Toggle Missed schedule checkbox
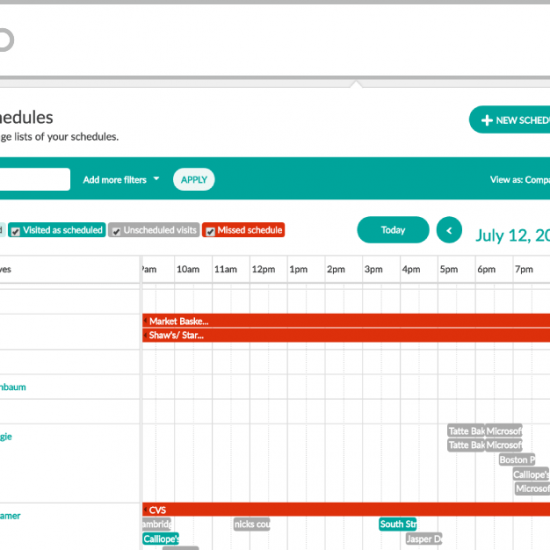Image resolution: width=550 pixels, height=550 pixels. [210, 232]
